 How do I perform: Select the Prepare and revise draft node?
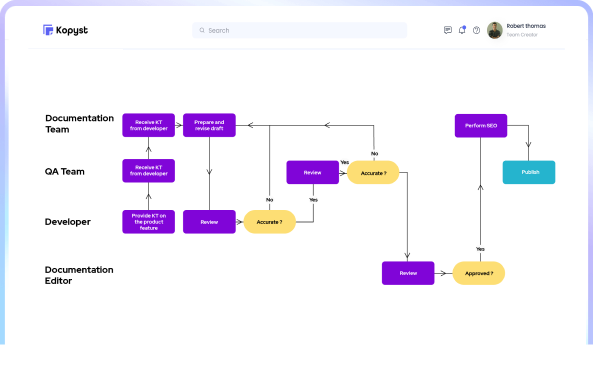click(209, 125)
